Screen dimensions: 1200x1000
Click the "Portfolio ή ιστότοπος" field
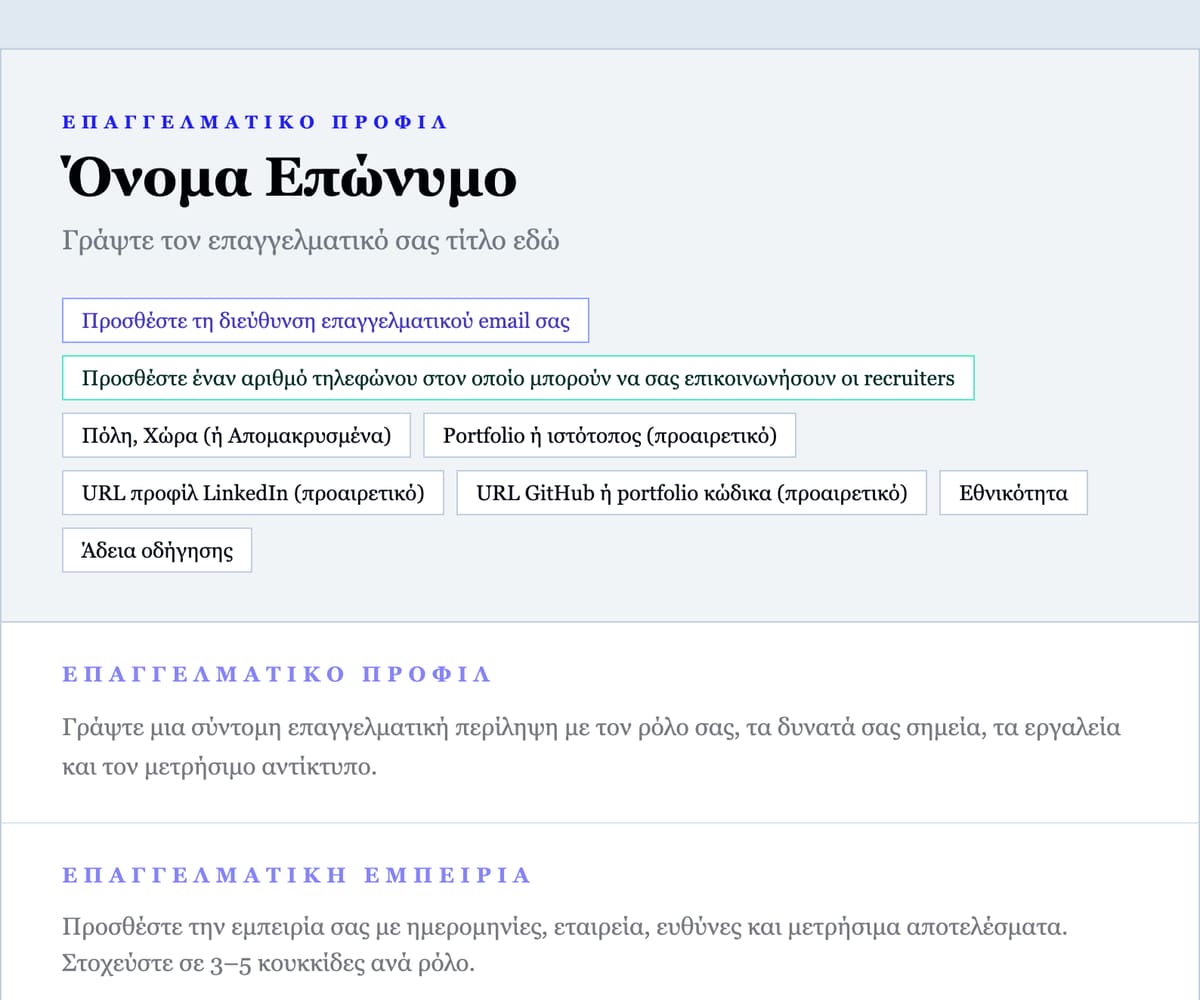coord(609,435)
